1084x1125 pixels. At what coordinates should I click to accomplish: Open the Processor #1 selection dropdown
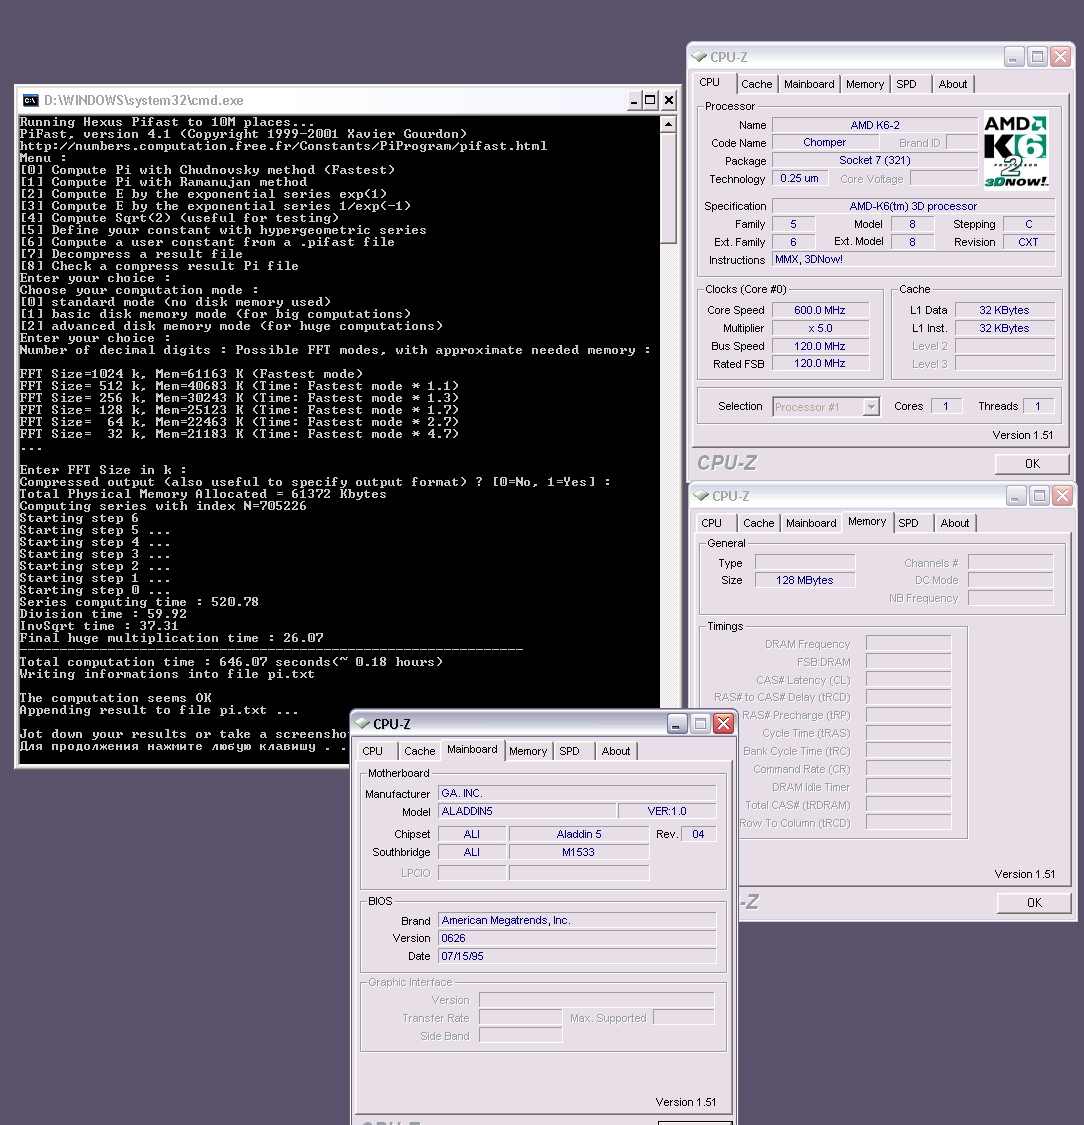click(871, 407)
